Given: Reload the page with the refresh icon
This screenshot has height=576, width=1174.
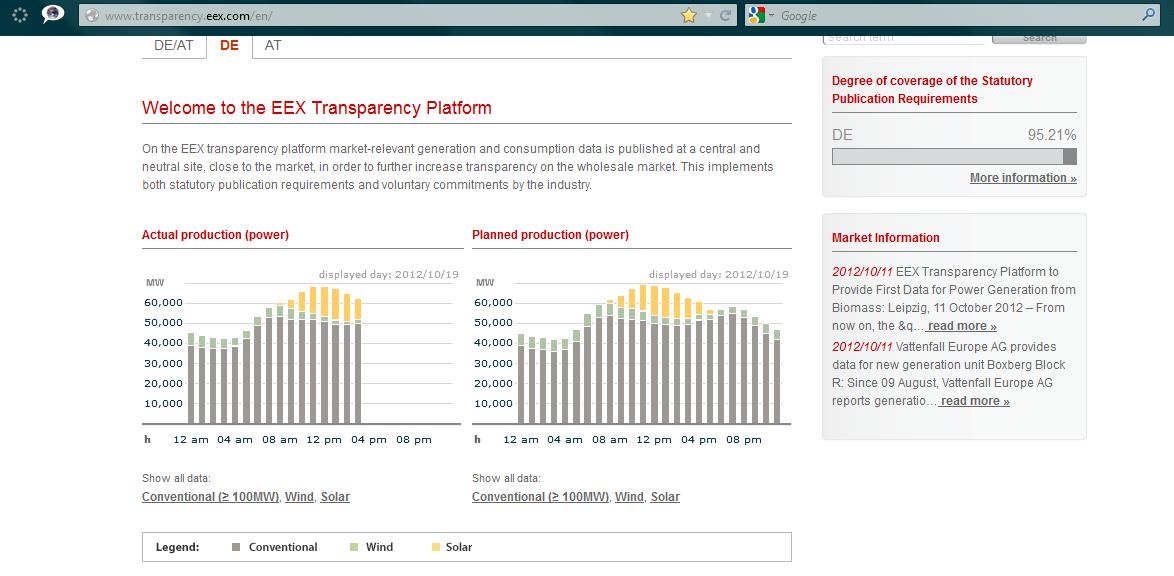Looking at the screenshot, I should (x=725, y=15).
